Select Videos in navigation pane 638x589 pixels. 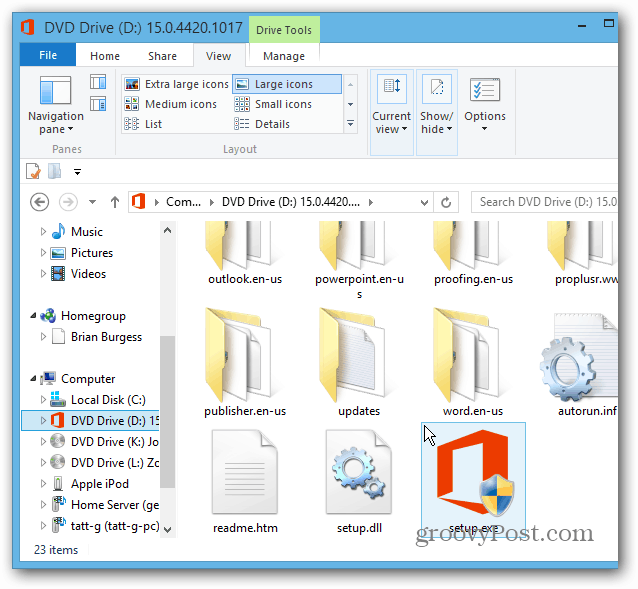[79, 274]
